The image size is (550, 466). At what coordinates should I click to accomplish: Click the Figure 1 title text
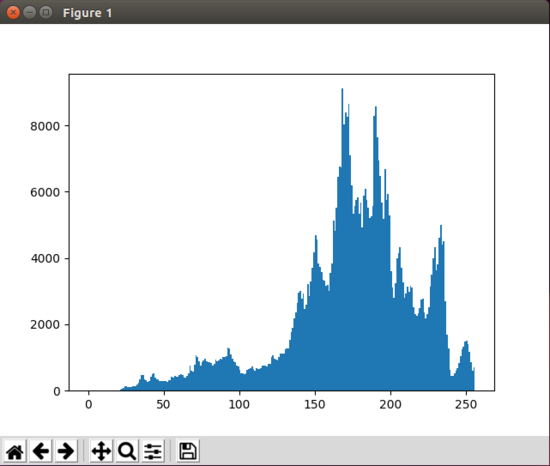pyautogui.click(x=87, y=13)
